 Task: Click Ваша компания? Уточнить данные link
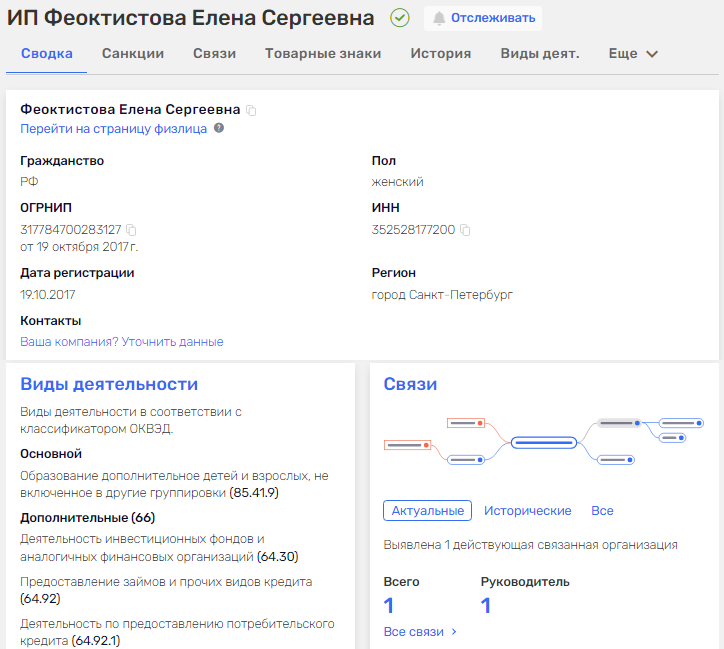tap(122, 342)
